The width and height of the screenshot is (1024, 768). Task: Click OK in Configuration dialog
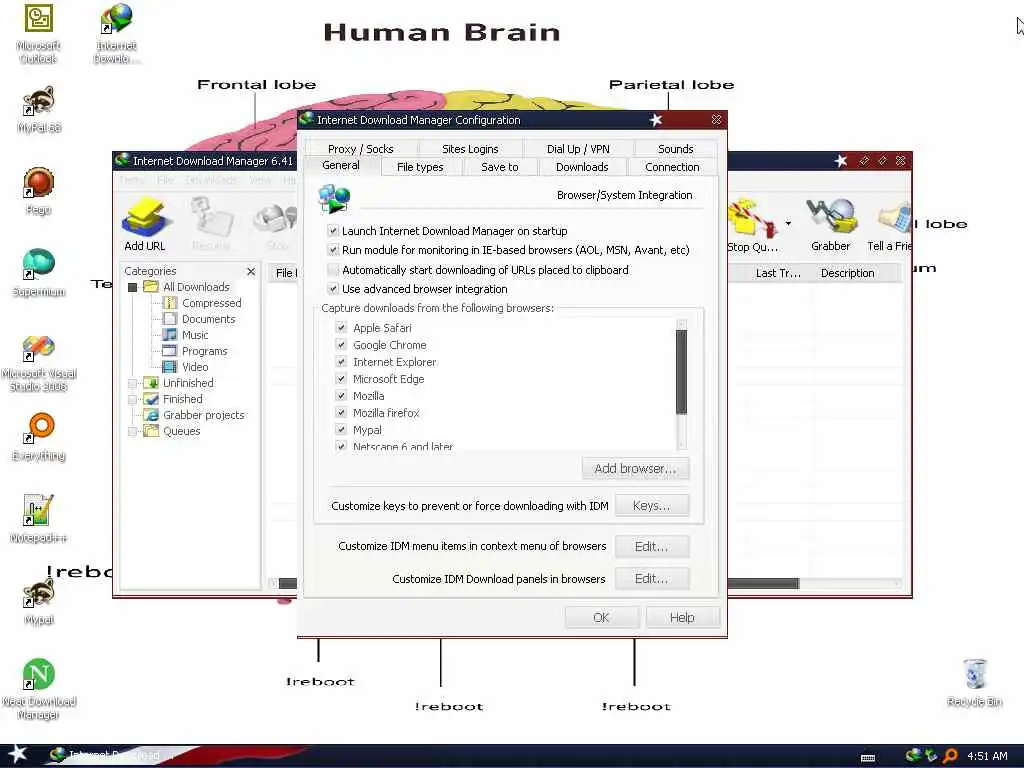(601, 618)
